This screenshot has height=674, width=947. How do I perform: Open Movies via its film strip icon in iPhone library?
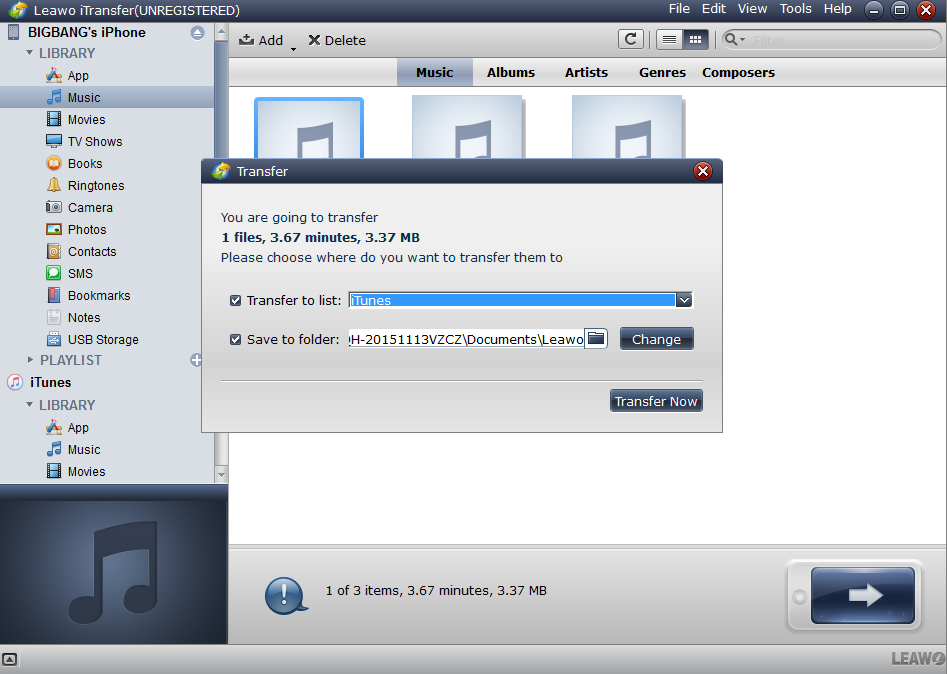[54, 119]
